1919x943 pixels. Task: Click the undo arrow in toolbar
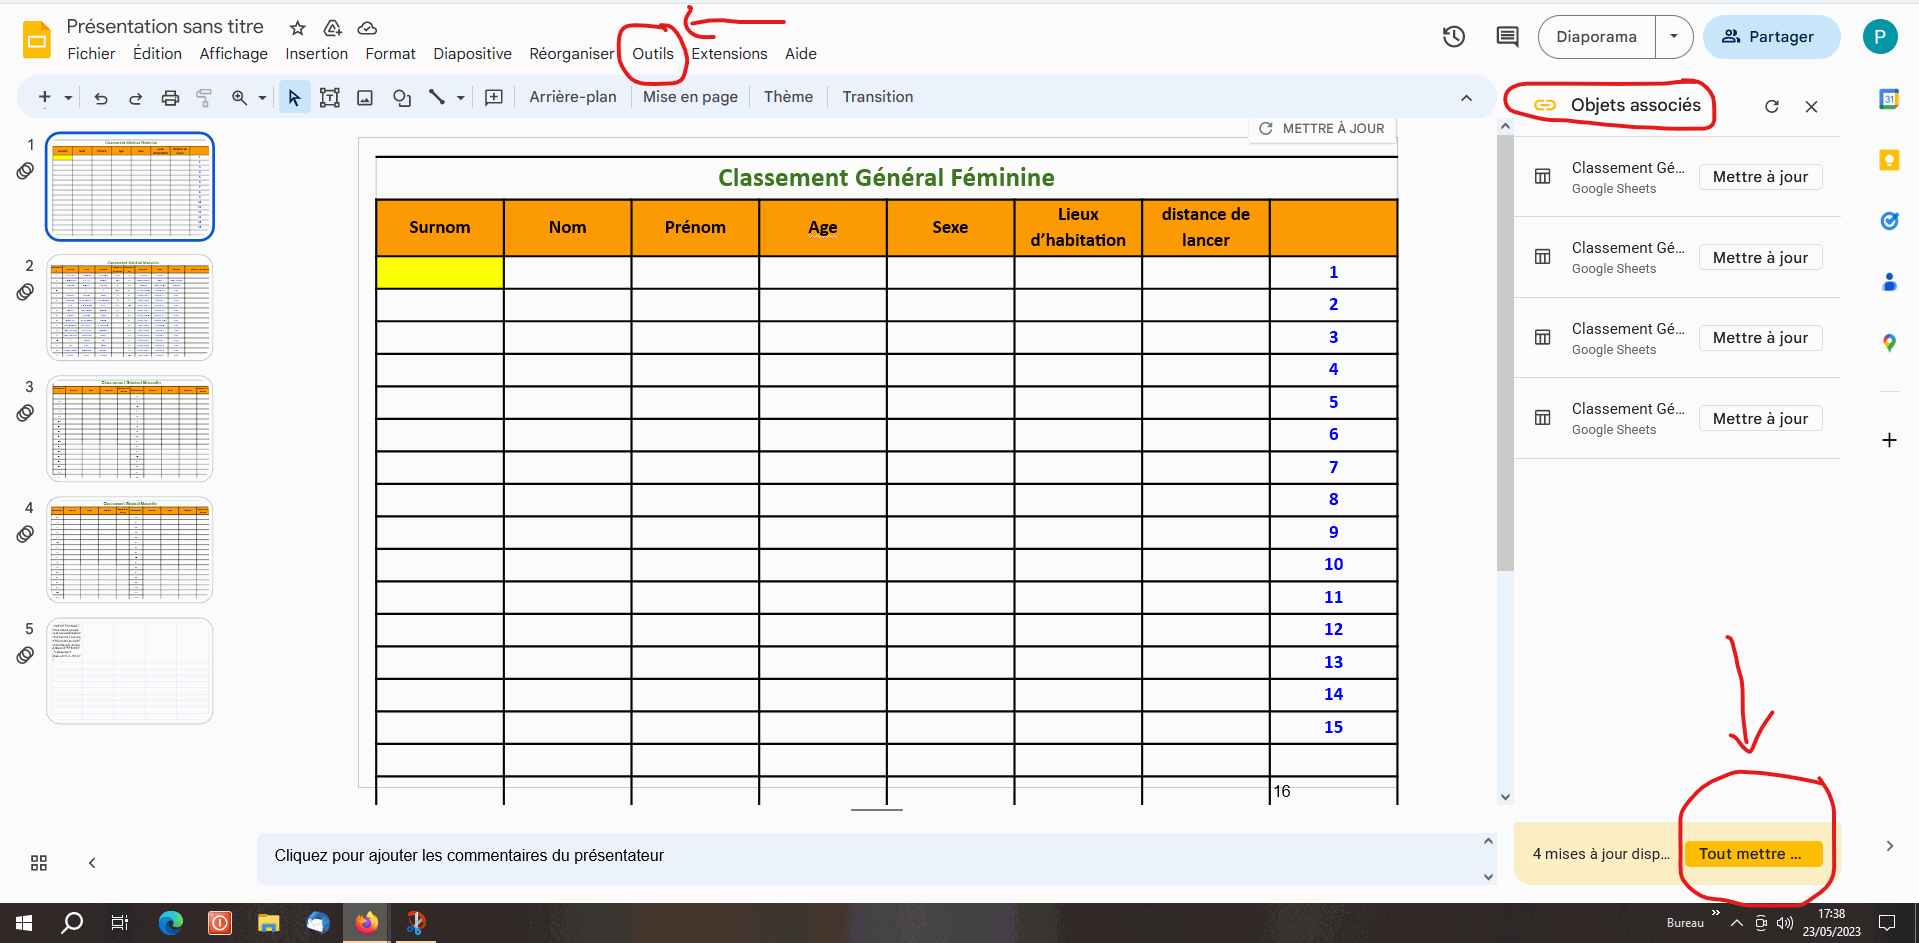click(101, 98)
